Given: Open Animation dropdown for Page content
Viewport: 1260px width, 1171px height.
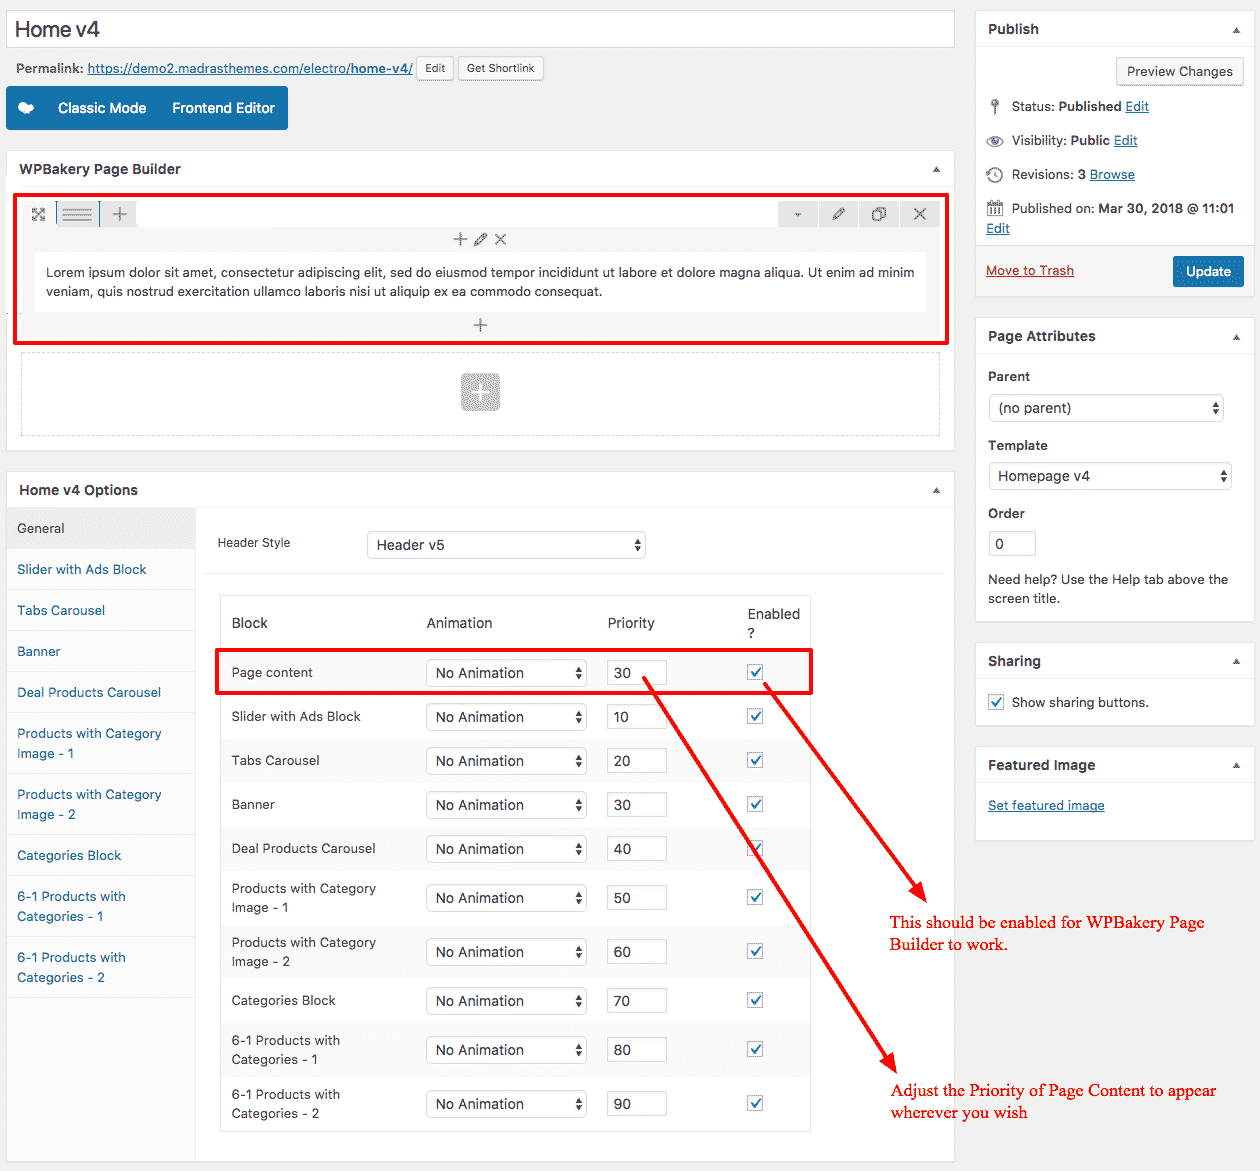Looking at the screenshot, I should click(x=506, y=673).
